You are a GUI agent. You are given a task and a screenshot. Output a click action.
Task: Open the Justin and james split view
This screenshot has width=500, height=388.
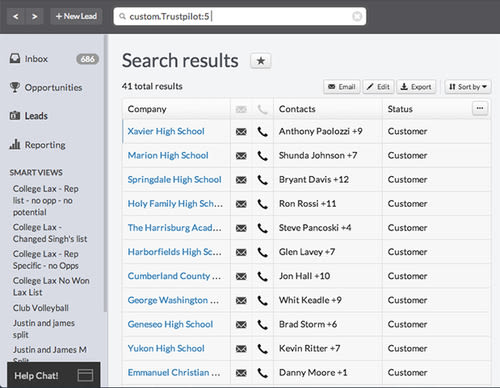pyautogui.click(x=44, y=329)
